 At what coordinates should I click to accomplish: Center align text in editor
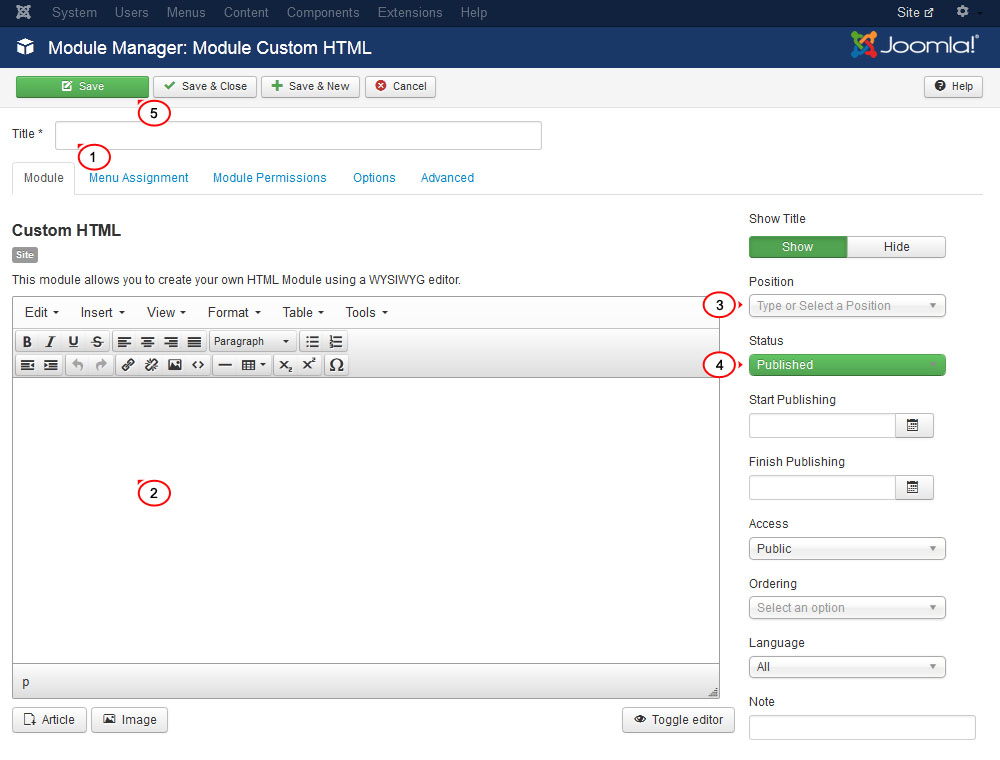(x=147, y=342)
